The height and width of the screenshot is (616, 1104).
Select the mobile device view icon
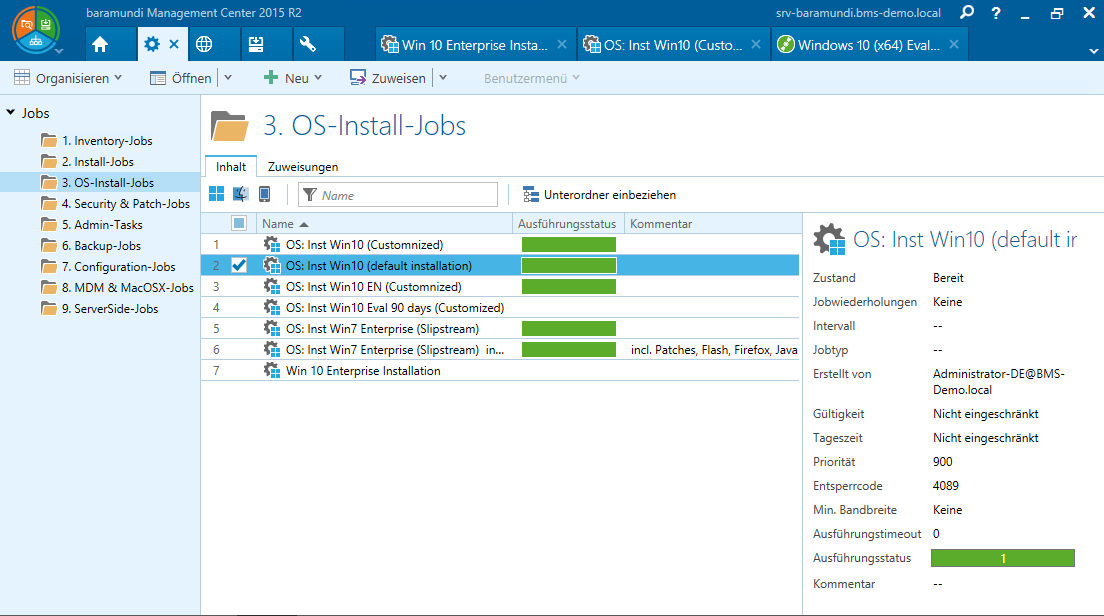pyautogui.click(x=262, y=194)
